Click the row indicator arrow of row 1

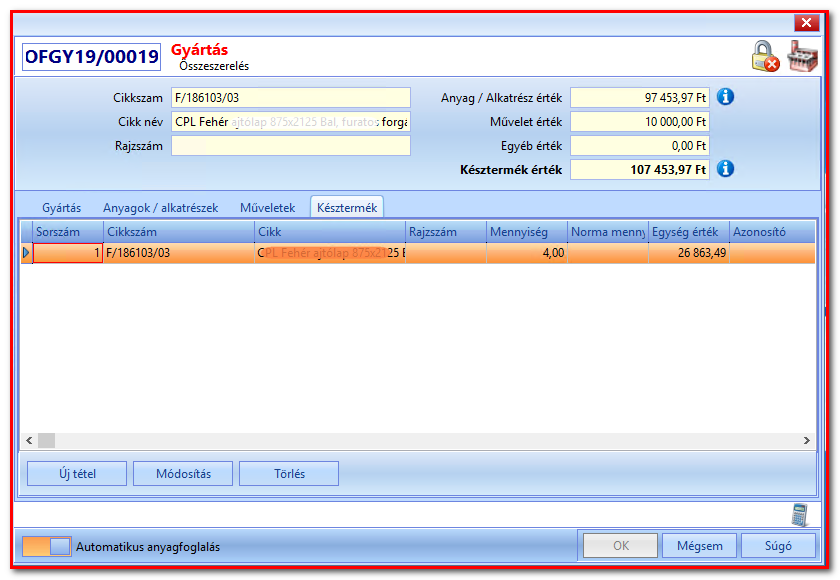click(x=26, y=253)
